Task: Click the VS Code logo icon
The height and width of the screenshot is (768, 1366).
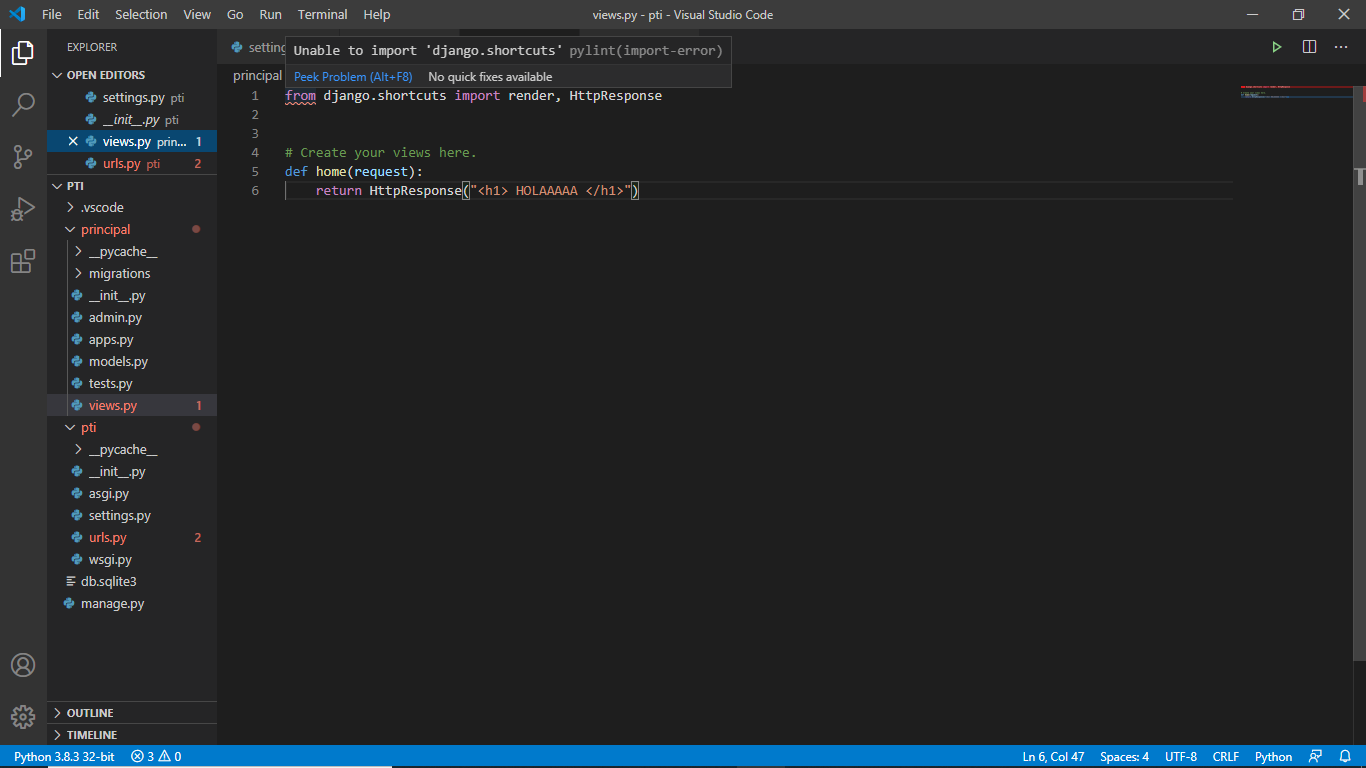Action: 17,14
